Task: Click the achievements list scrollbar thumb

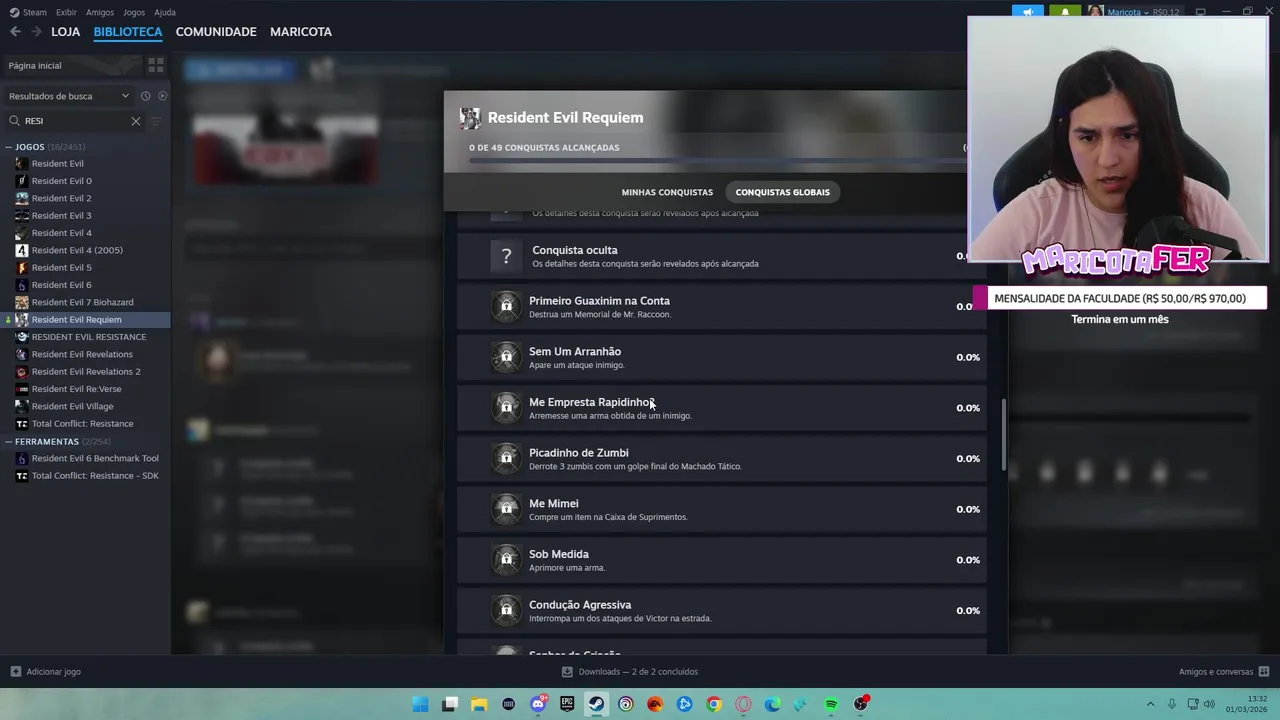Action: pos(1004,436)
